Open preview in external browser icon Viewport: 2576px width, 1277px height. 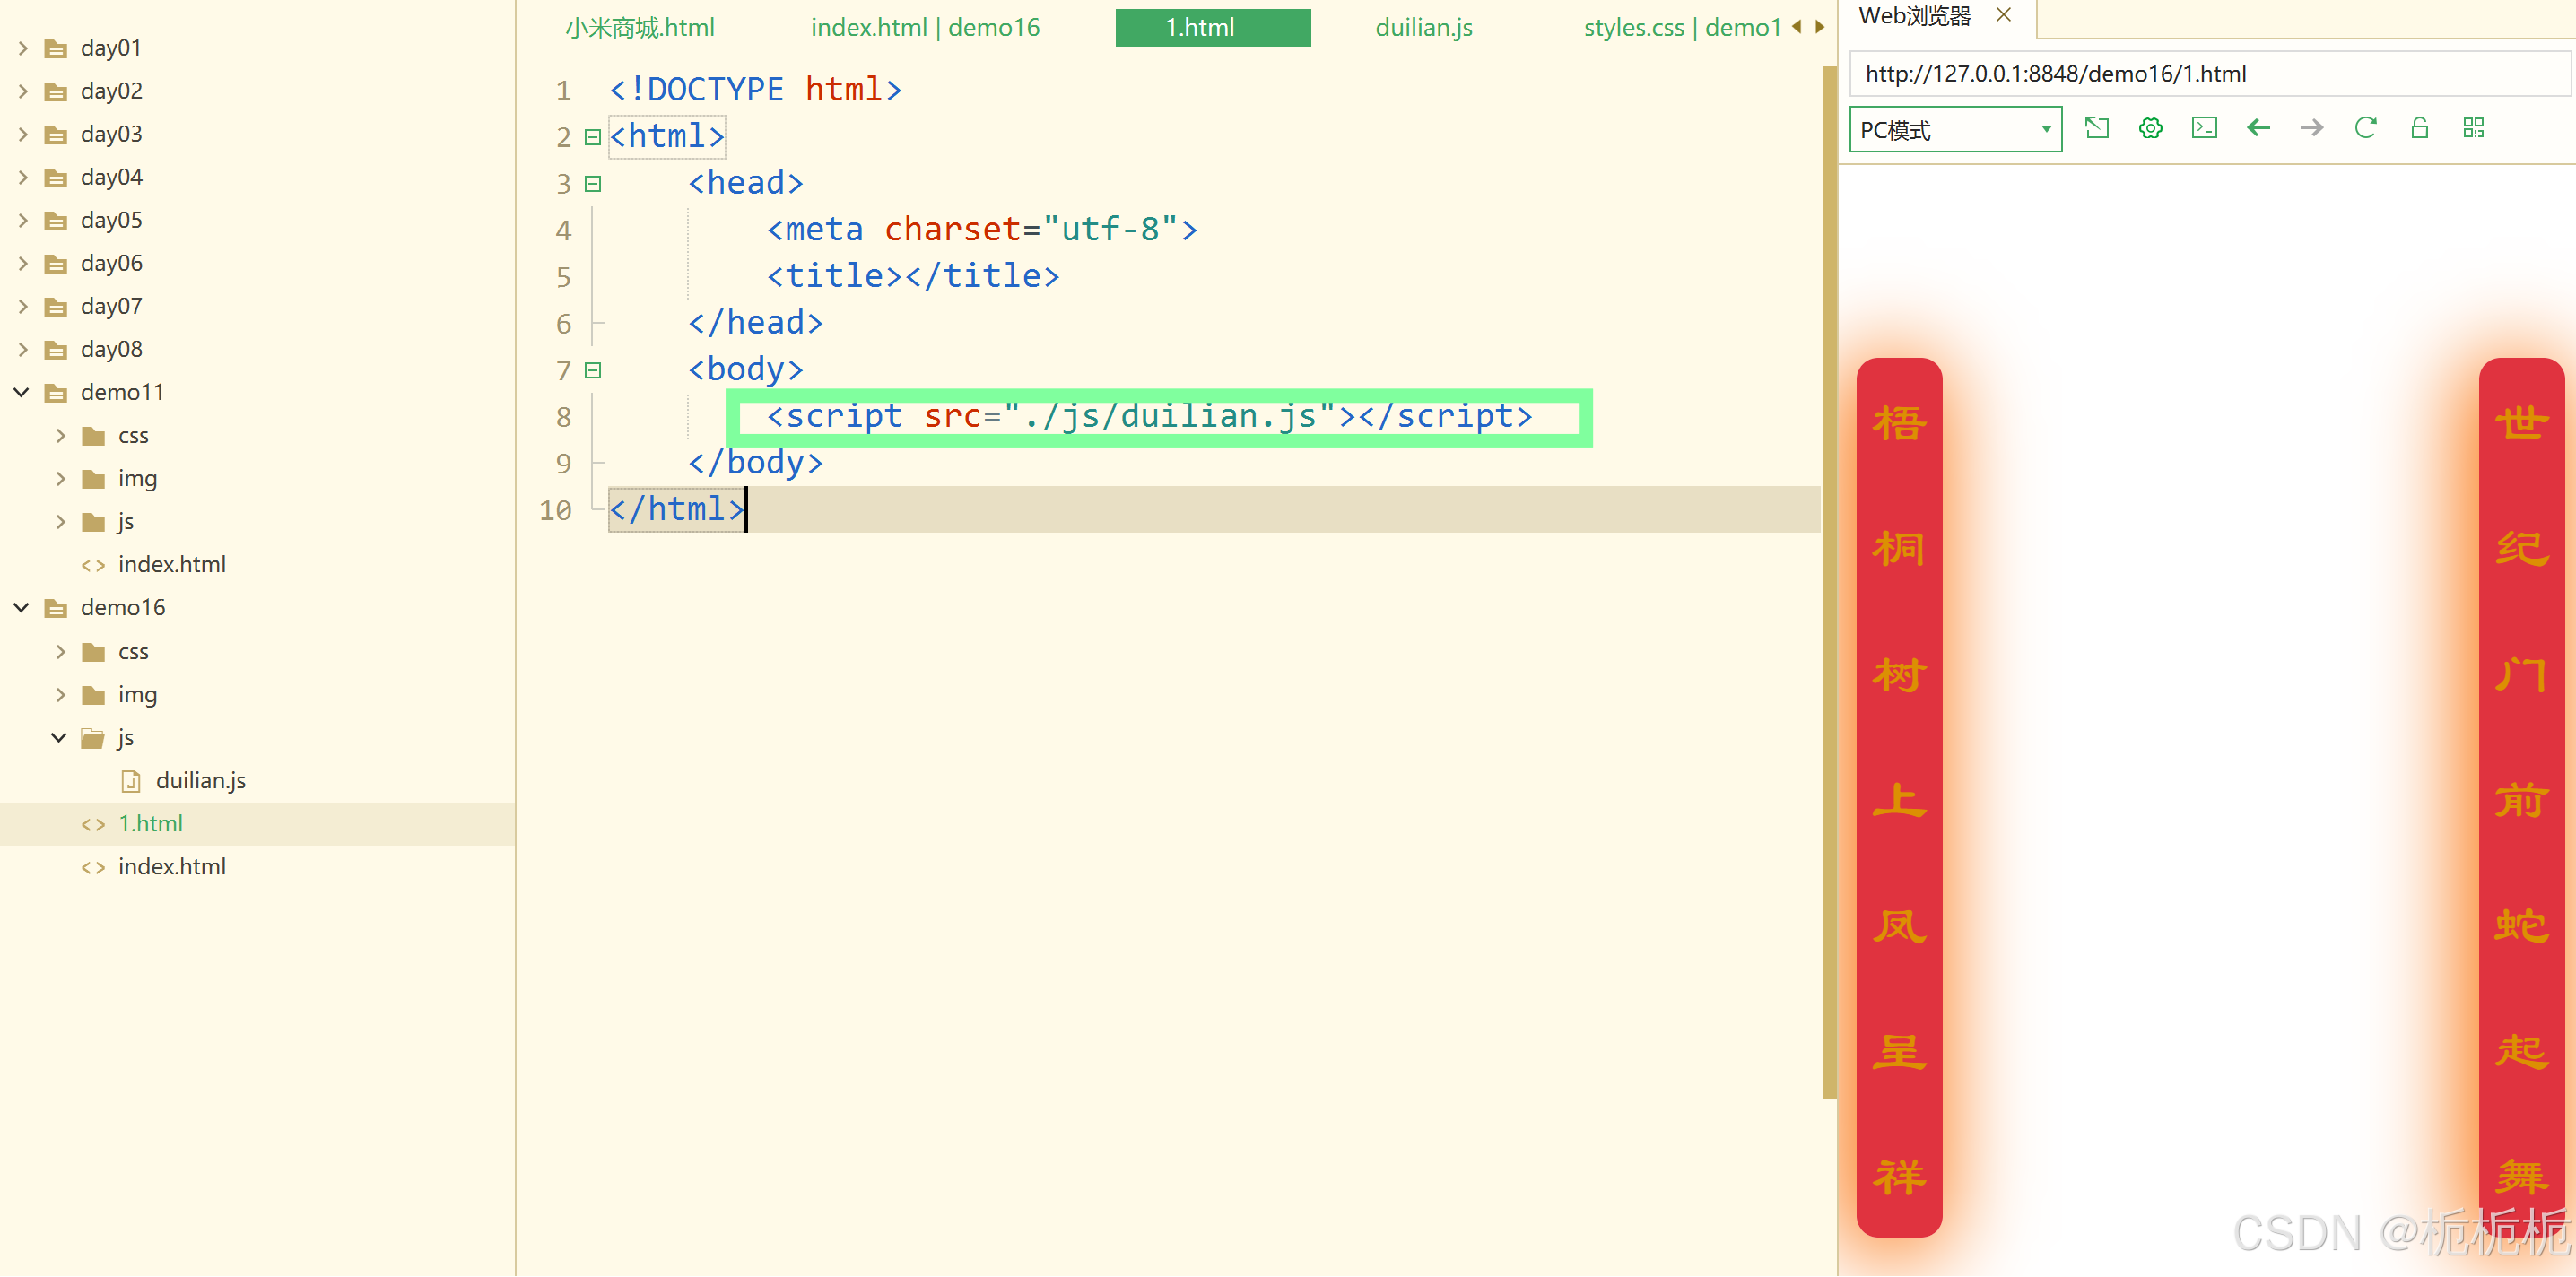click(2096, 128)
